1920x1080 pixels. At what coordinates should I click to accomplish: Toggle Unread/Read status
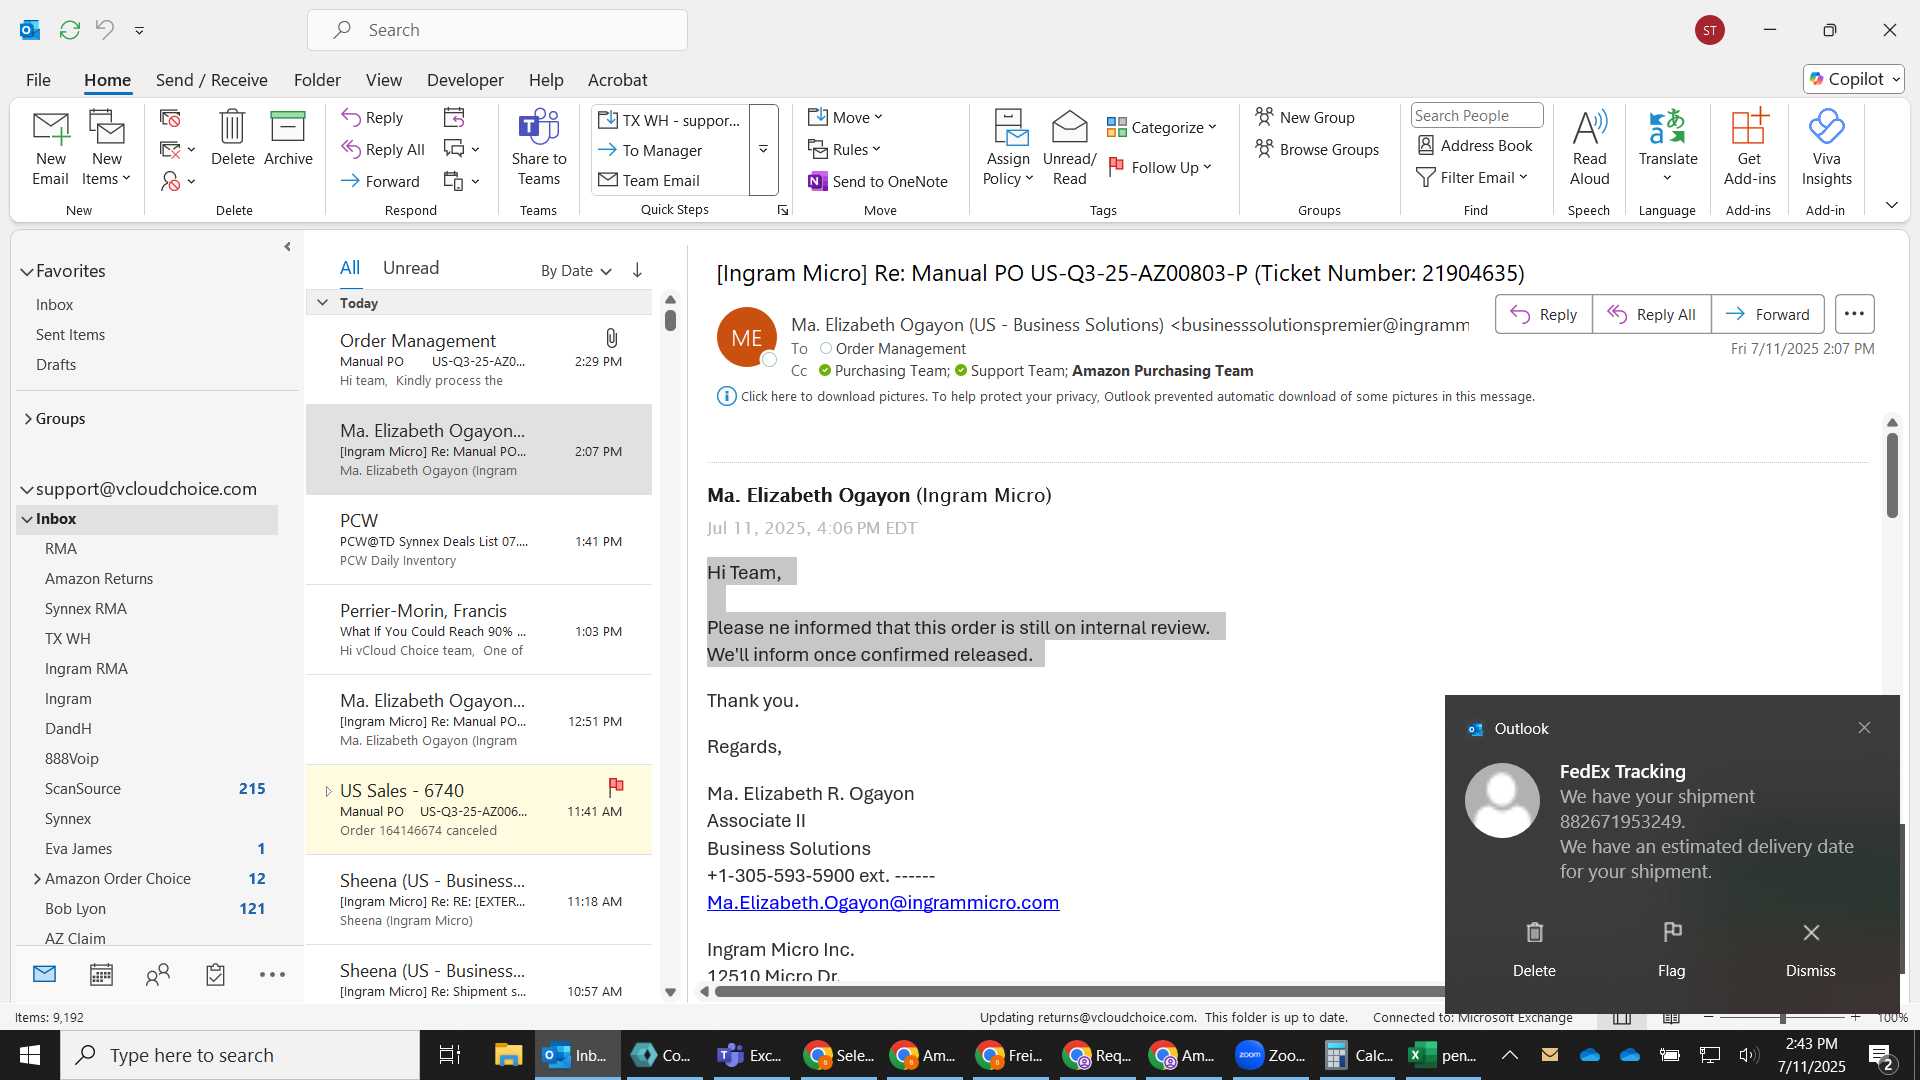tap(1069, 148)
